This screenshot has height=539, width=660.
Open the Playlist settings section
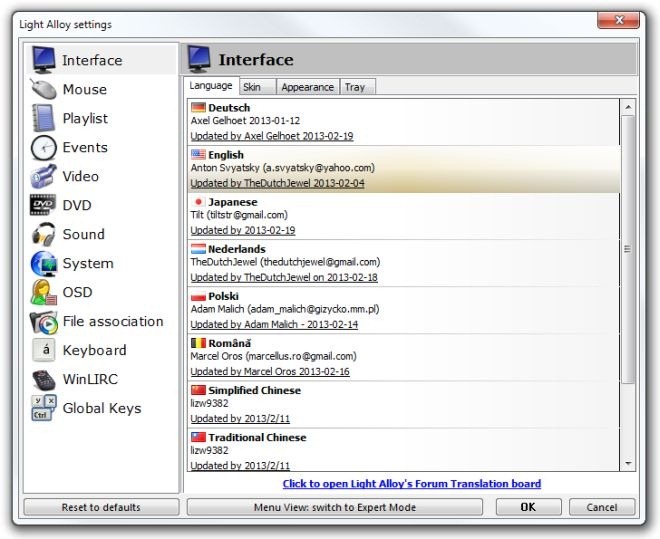(x=101, y=118)
